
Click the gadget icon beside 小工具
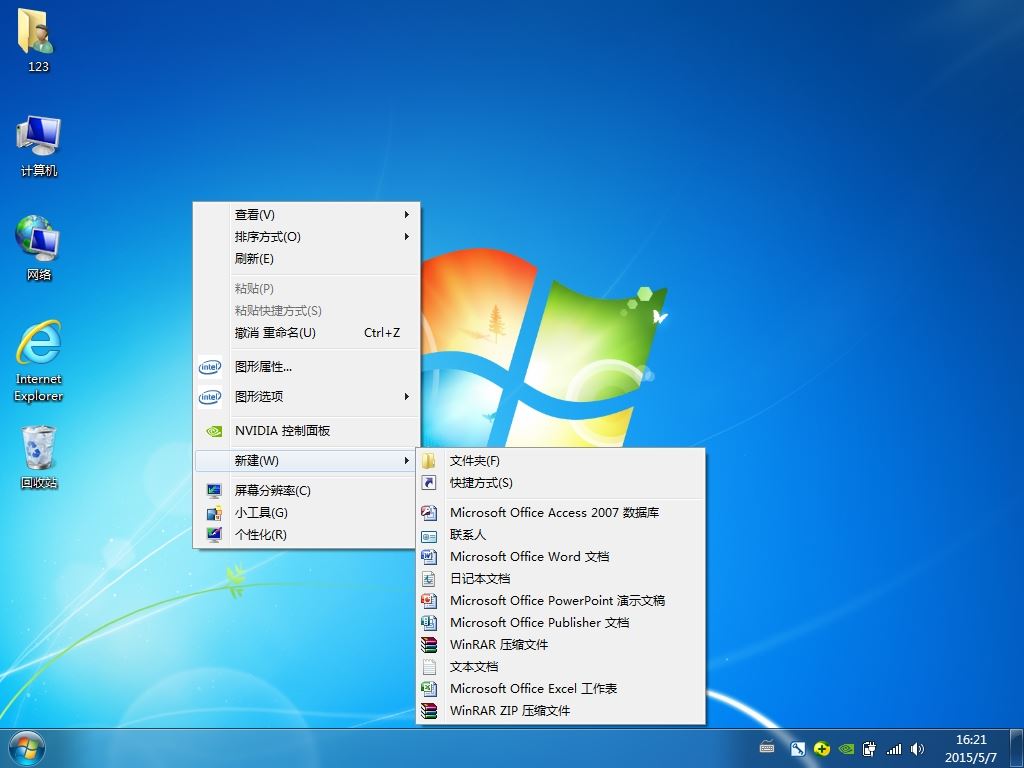click(214, 513)
